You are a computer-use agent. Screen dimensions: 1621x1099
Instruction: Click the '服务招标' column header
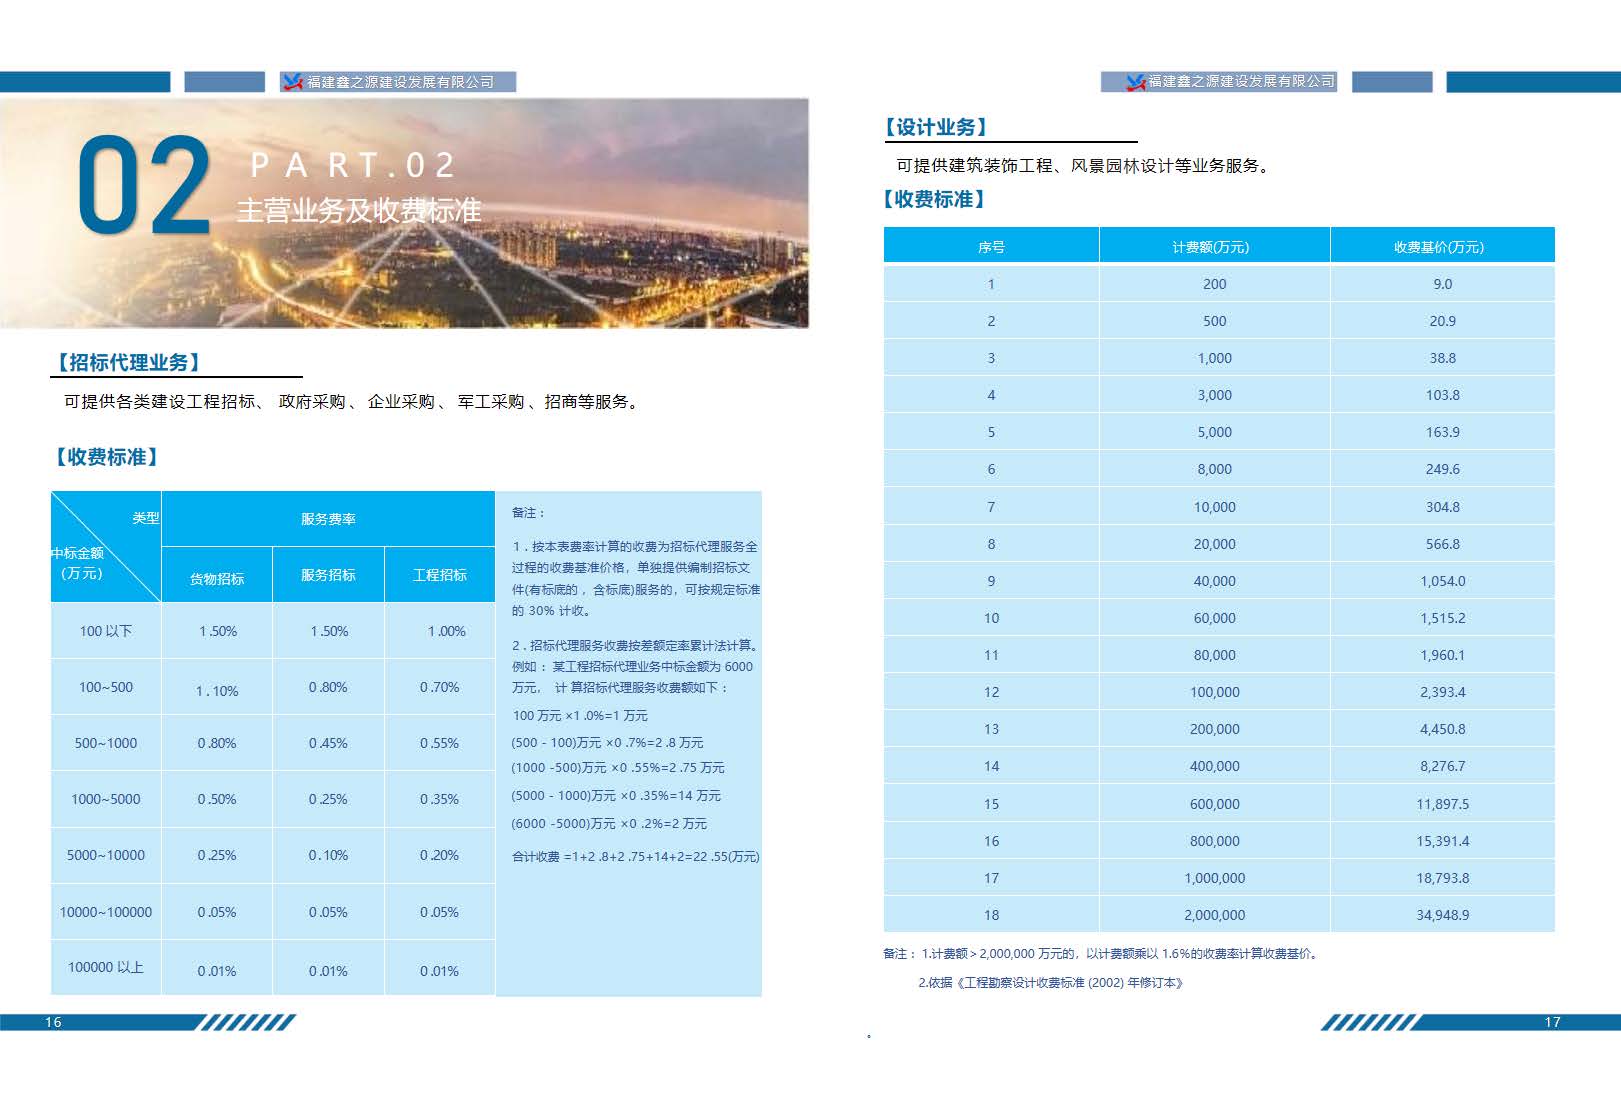click(x=328, y=575)
